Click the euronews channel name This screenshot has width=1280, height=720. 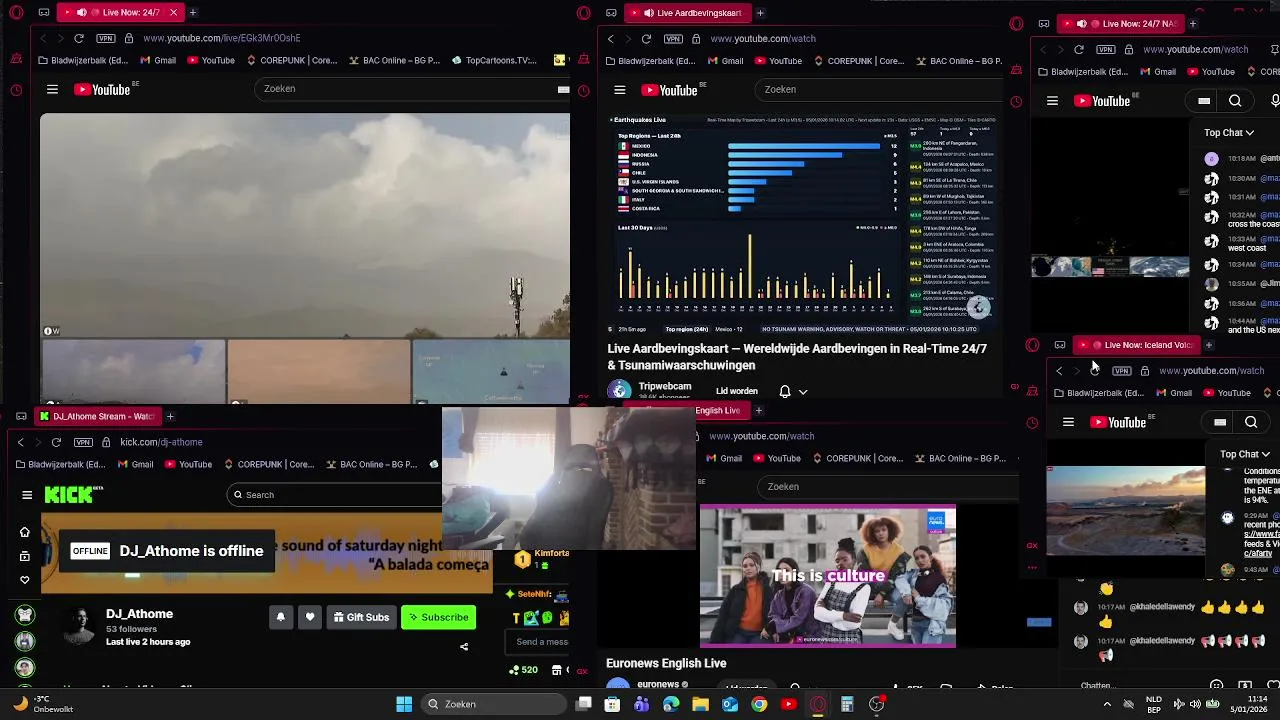(x=658, y=685)
